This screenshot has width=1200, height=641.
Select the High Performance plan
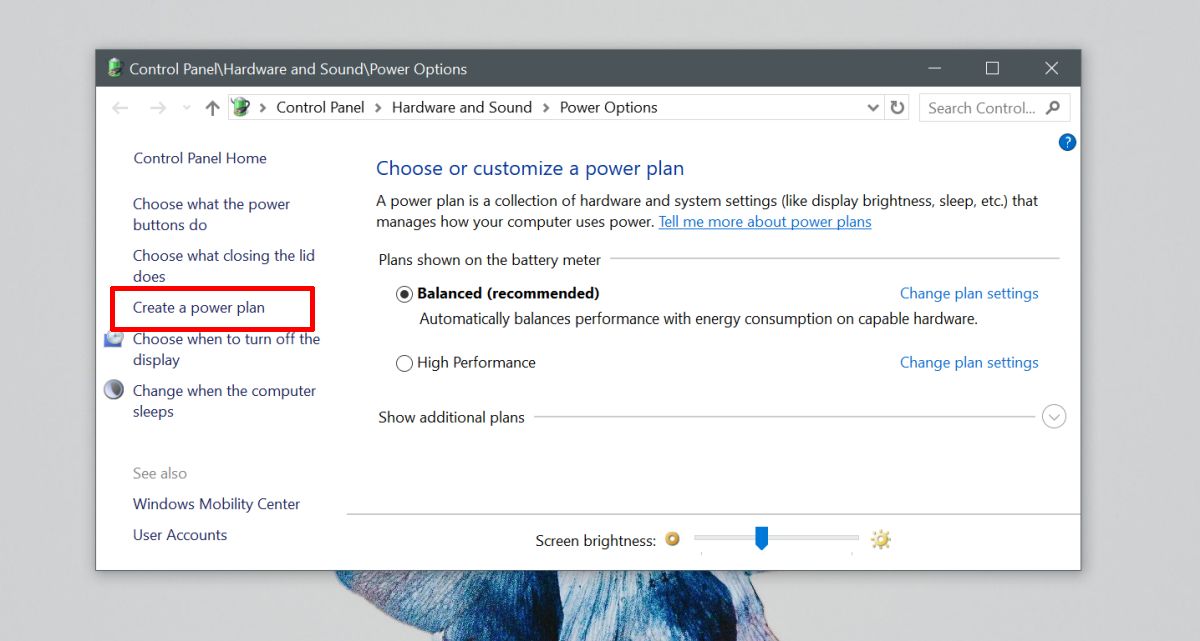(404, 363)
